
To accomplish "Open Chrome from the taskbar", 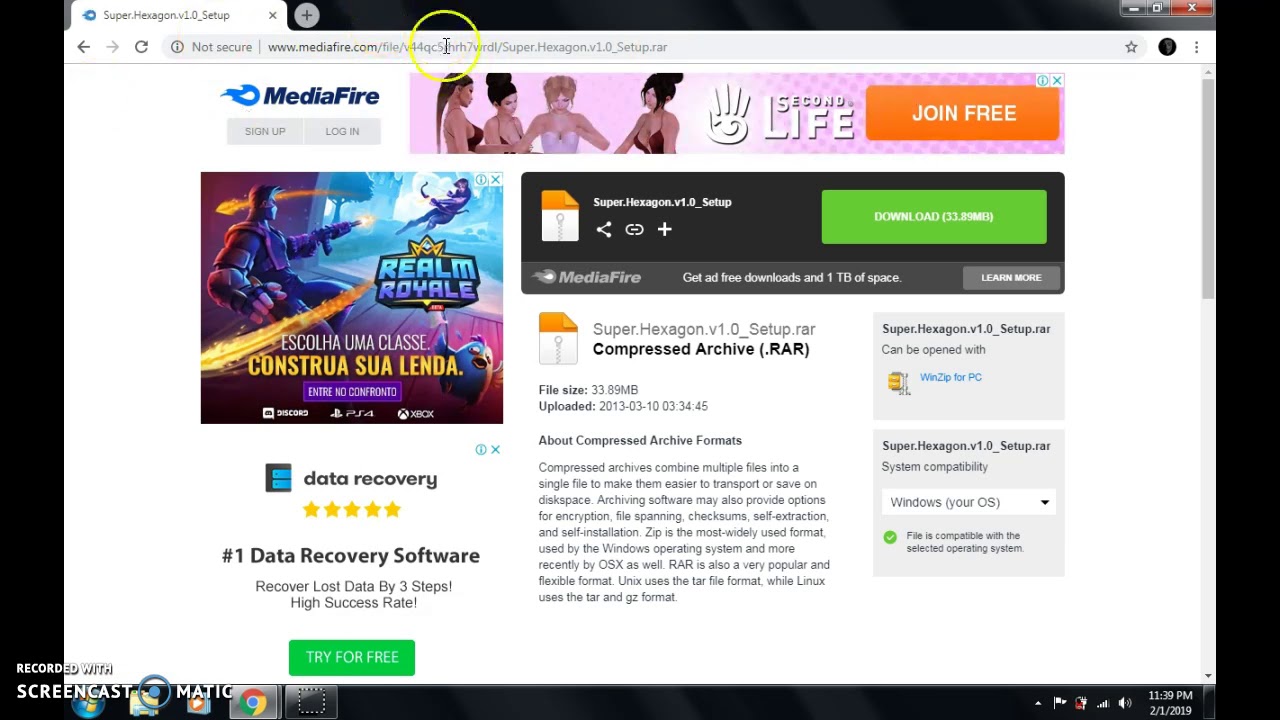I will [253, 703].
